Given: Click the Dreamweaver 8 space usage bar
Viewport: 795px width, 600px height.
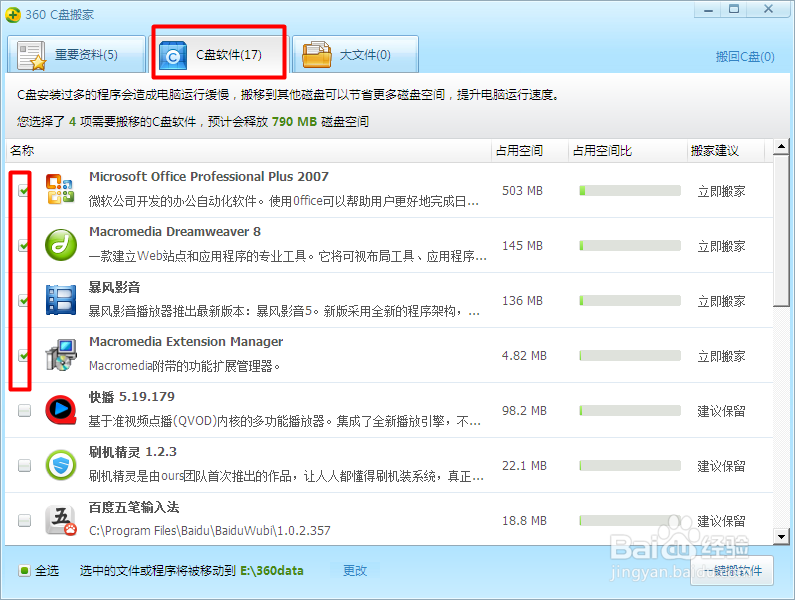Looking at the screenshot, I should click(x=630, y=245).
